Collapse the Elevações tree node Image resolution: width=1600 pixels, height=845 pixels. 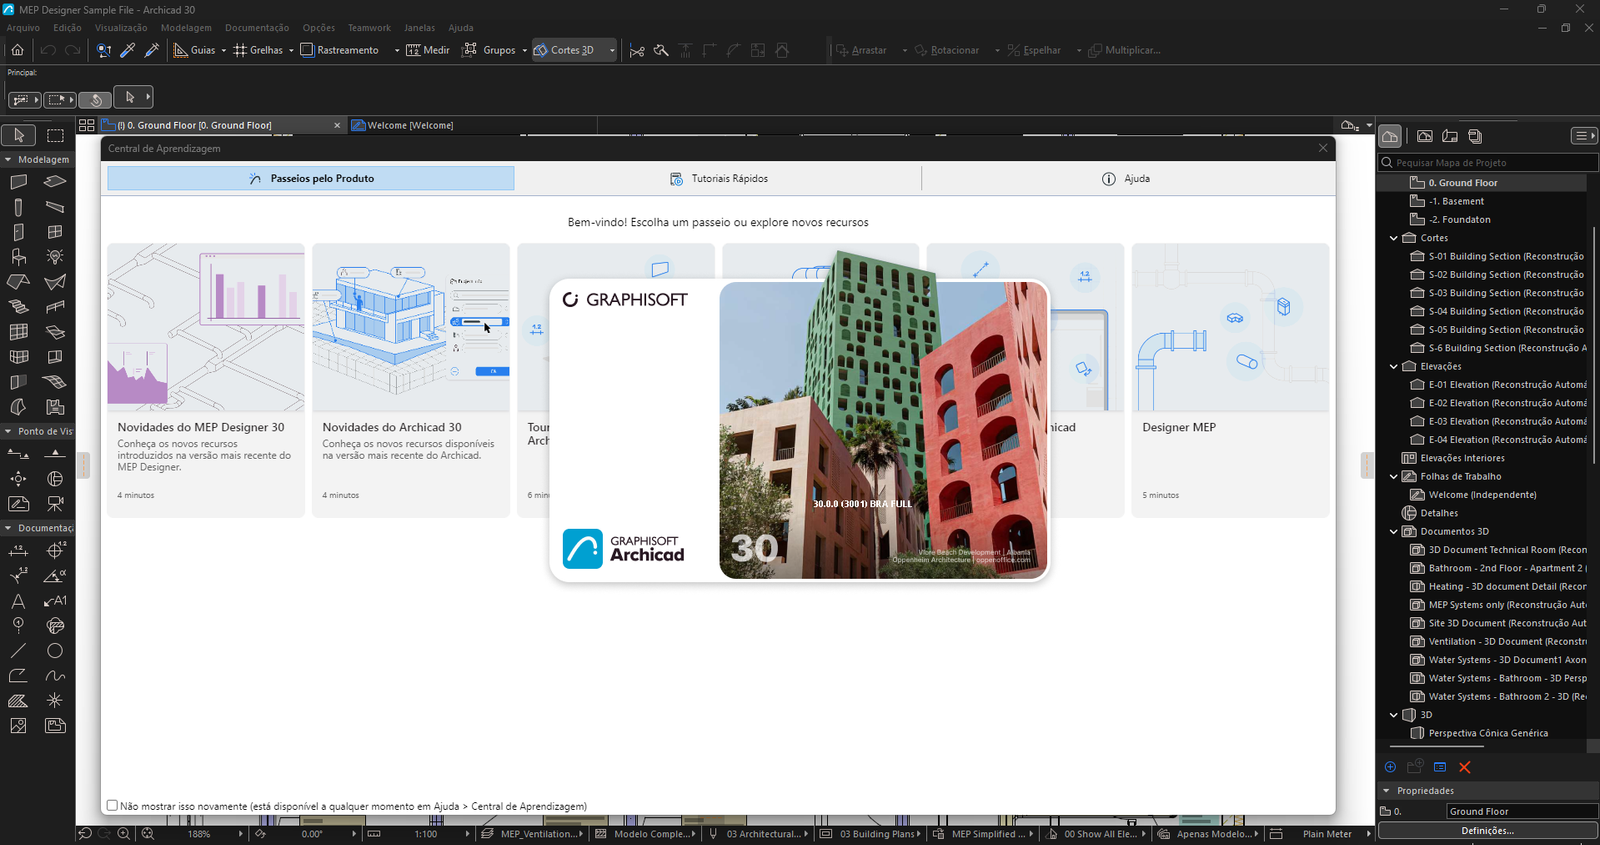pyautogui.click(x=1394, y=366)
